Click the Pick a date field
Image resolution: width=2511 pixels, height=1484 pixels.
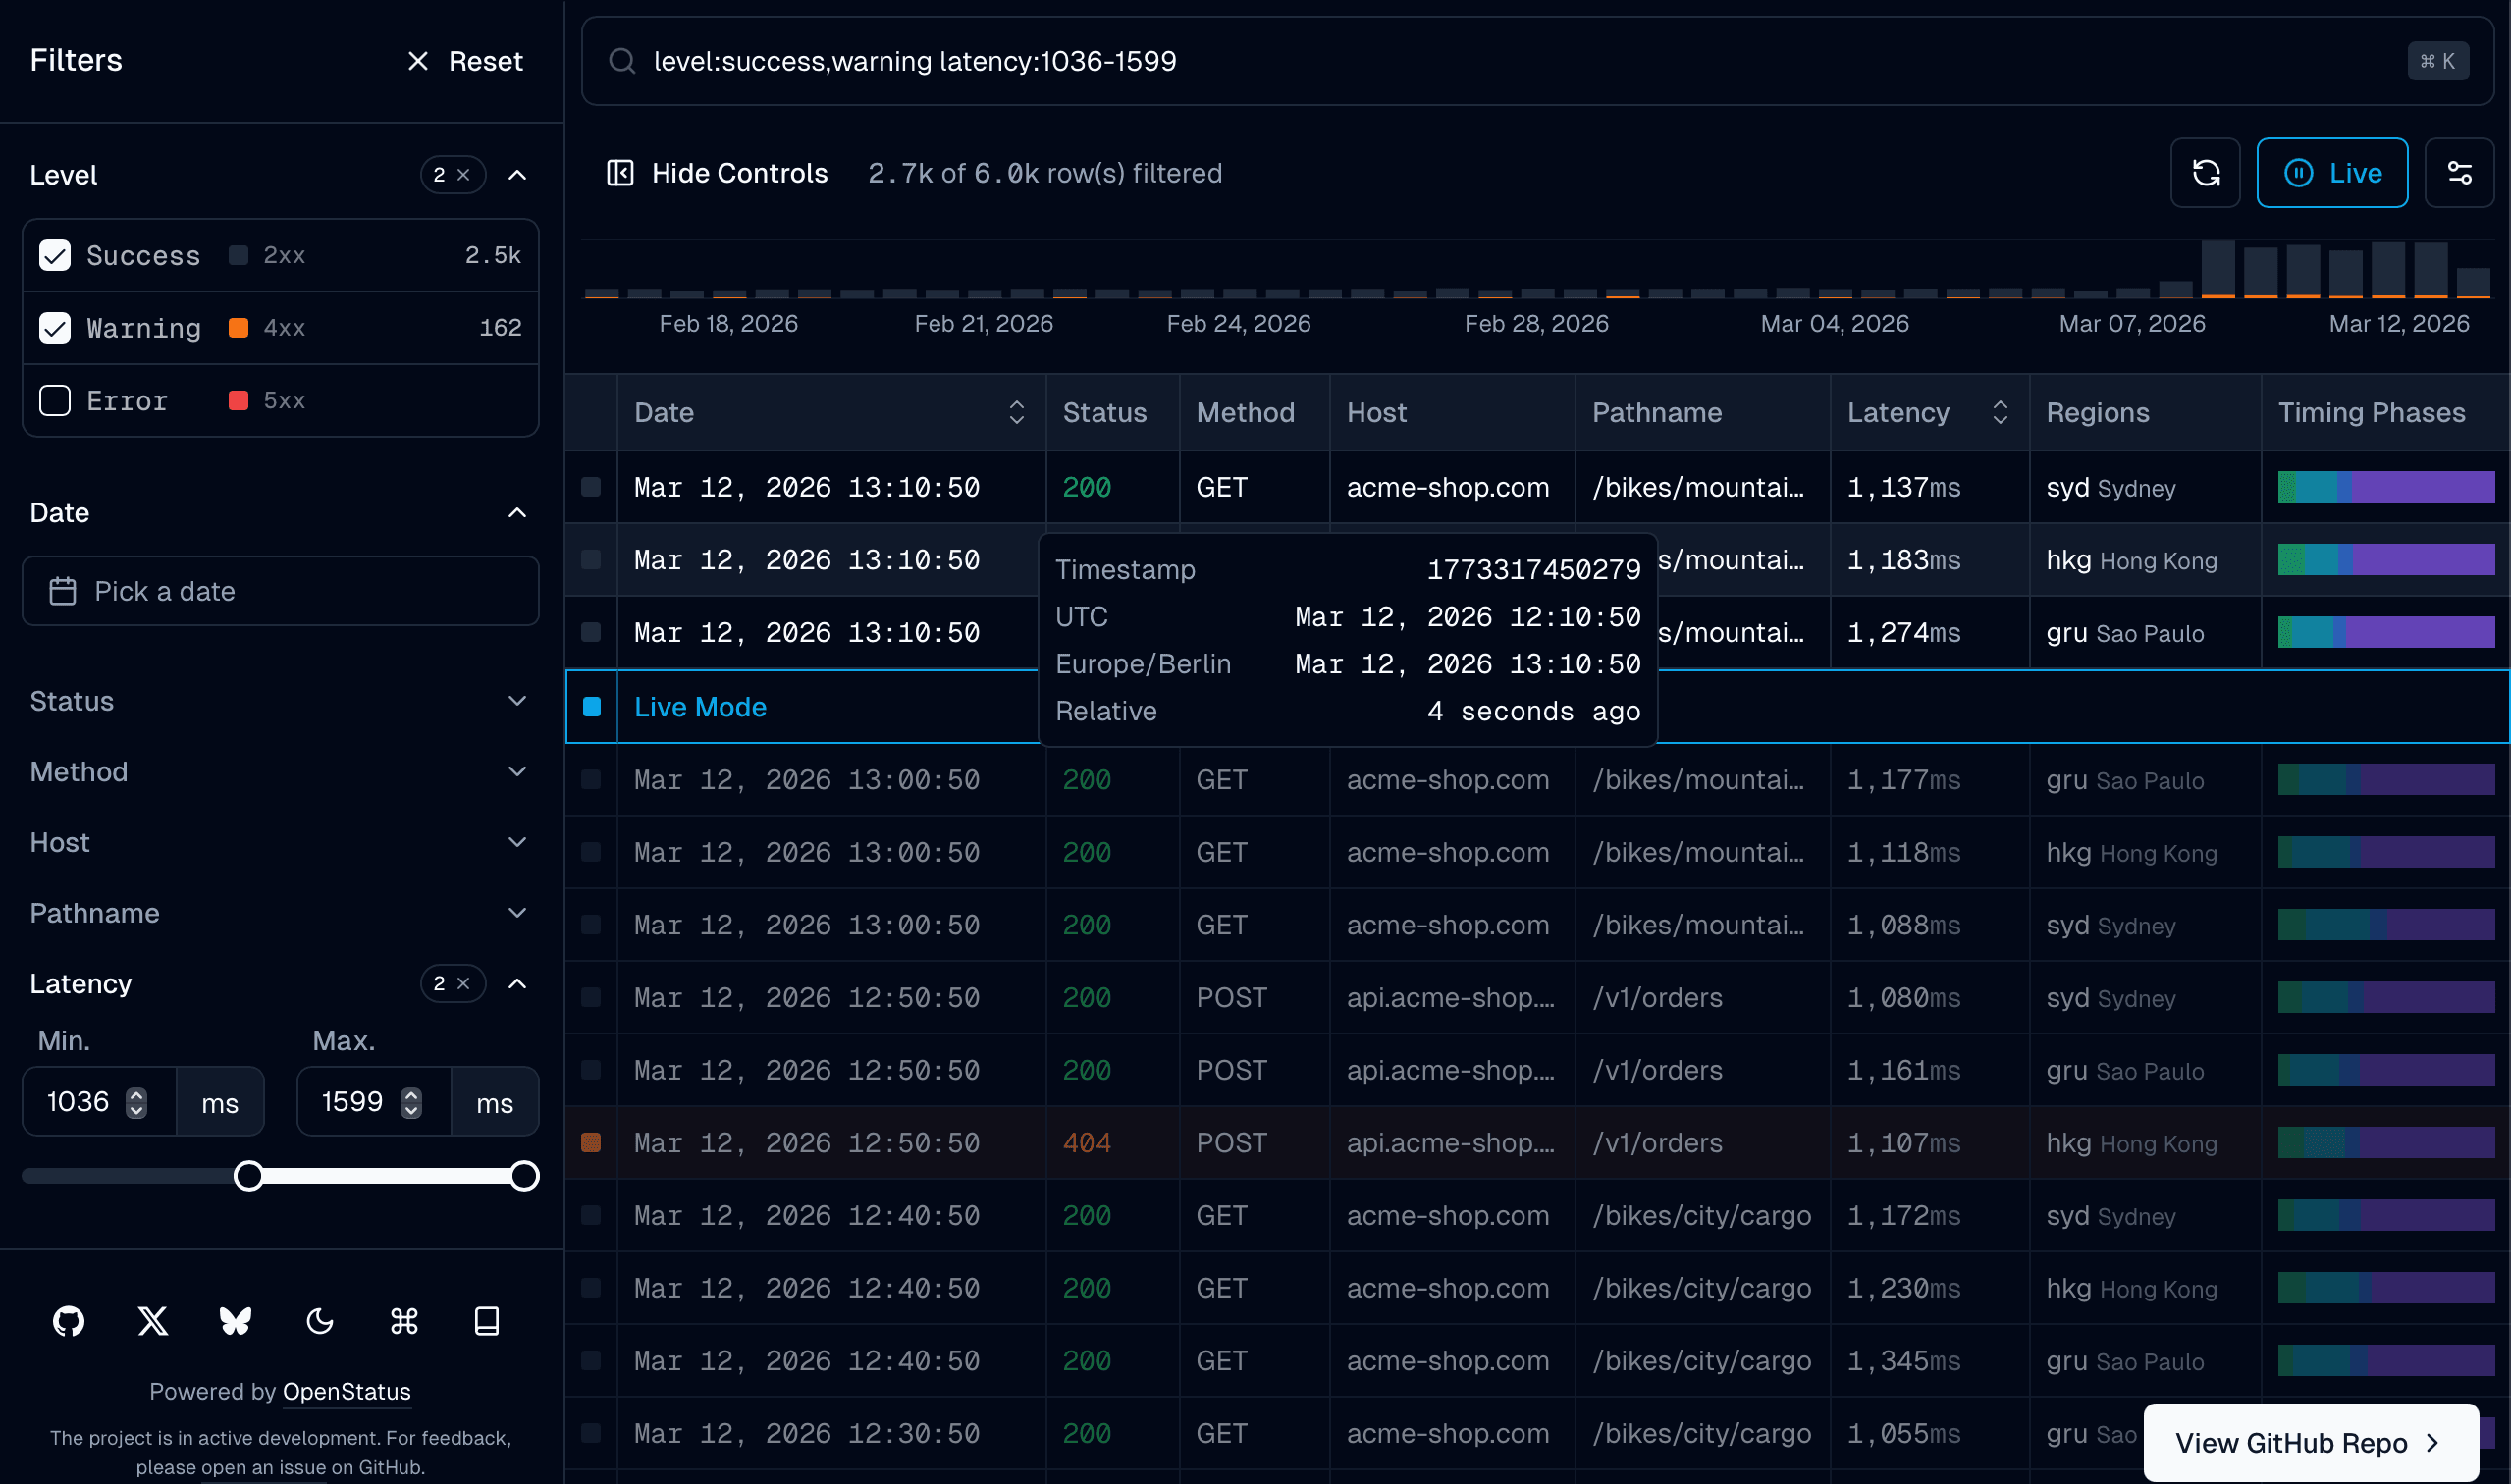[280, 590]
